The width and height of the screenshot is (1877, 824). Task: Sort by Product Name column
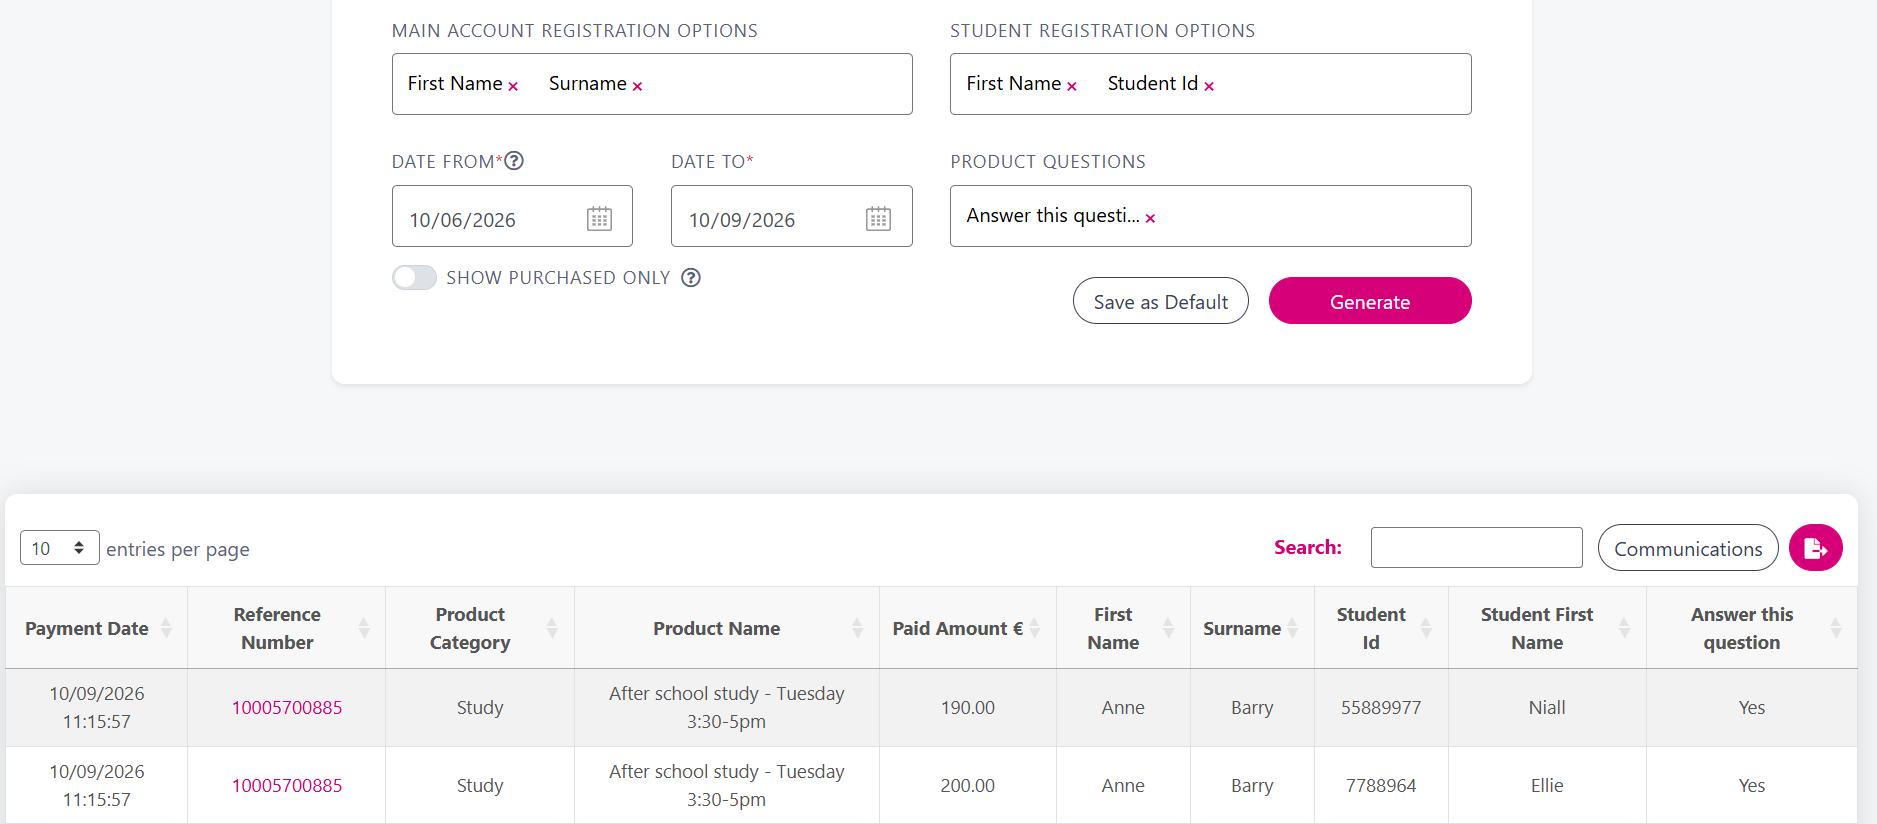727,628
